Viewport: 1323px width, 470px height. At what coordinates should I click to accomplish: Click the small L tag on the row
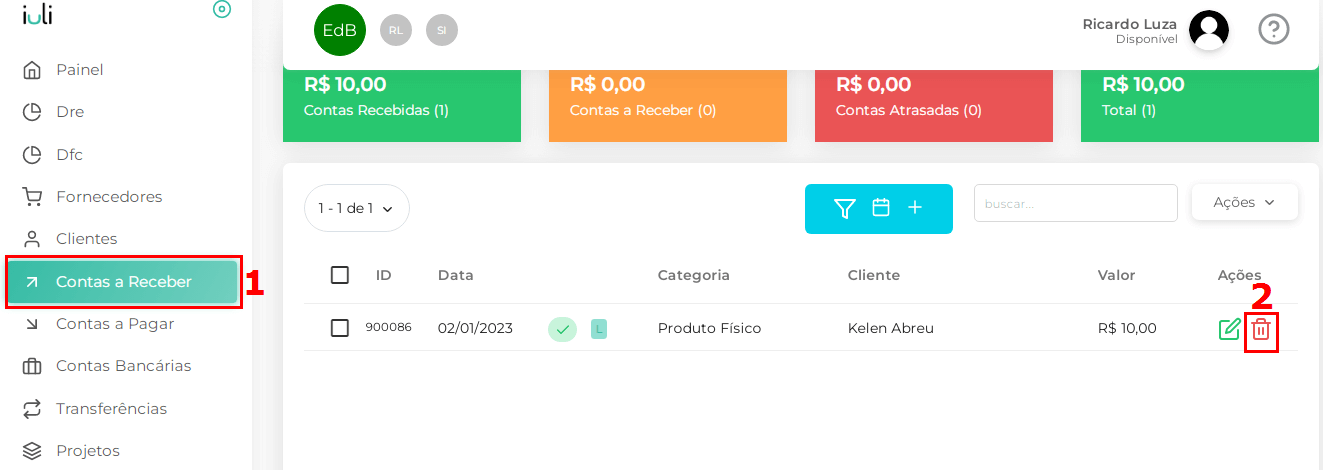click(599, 328)
